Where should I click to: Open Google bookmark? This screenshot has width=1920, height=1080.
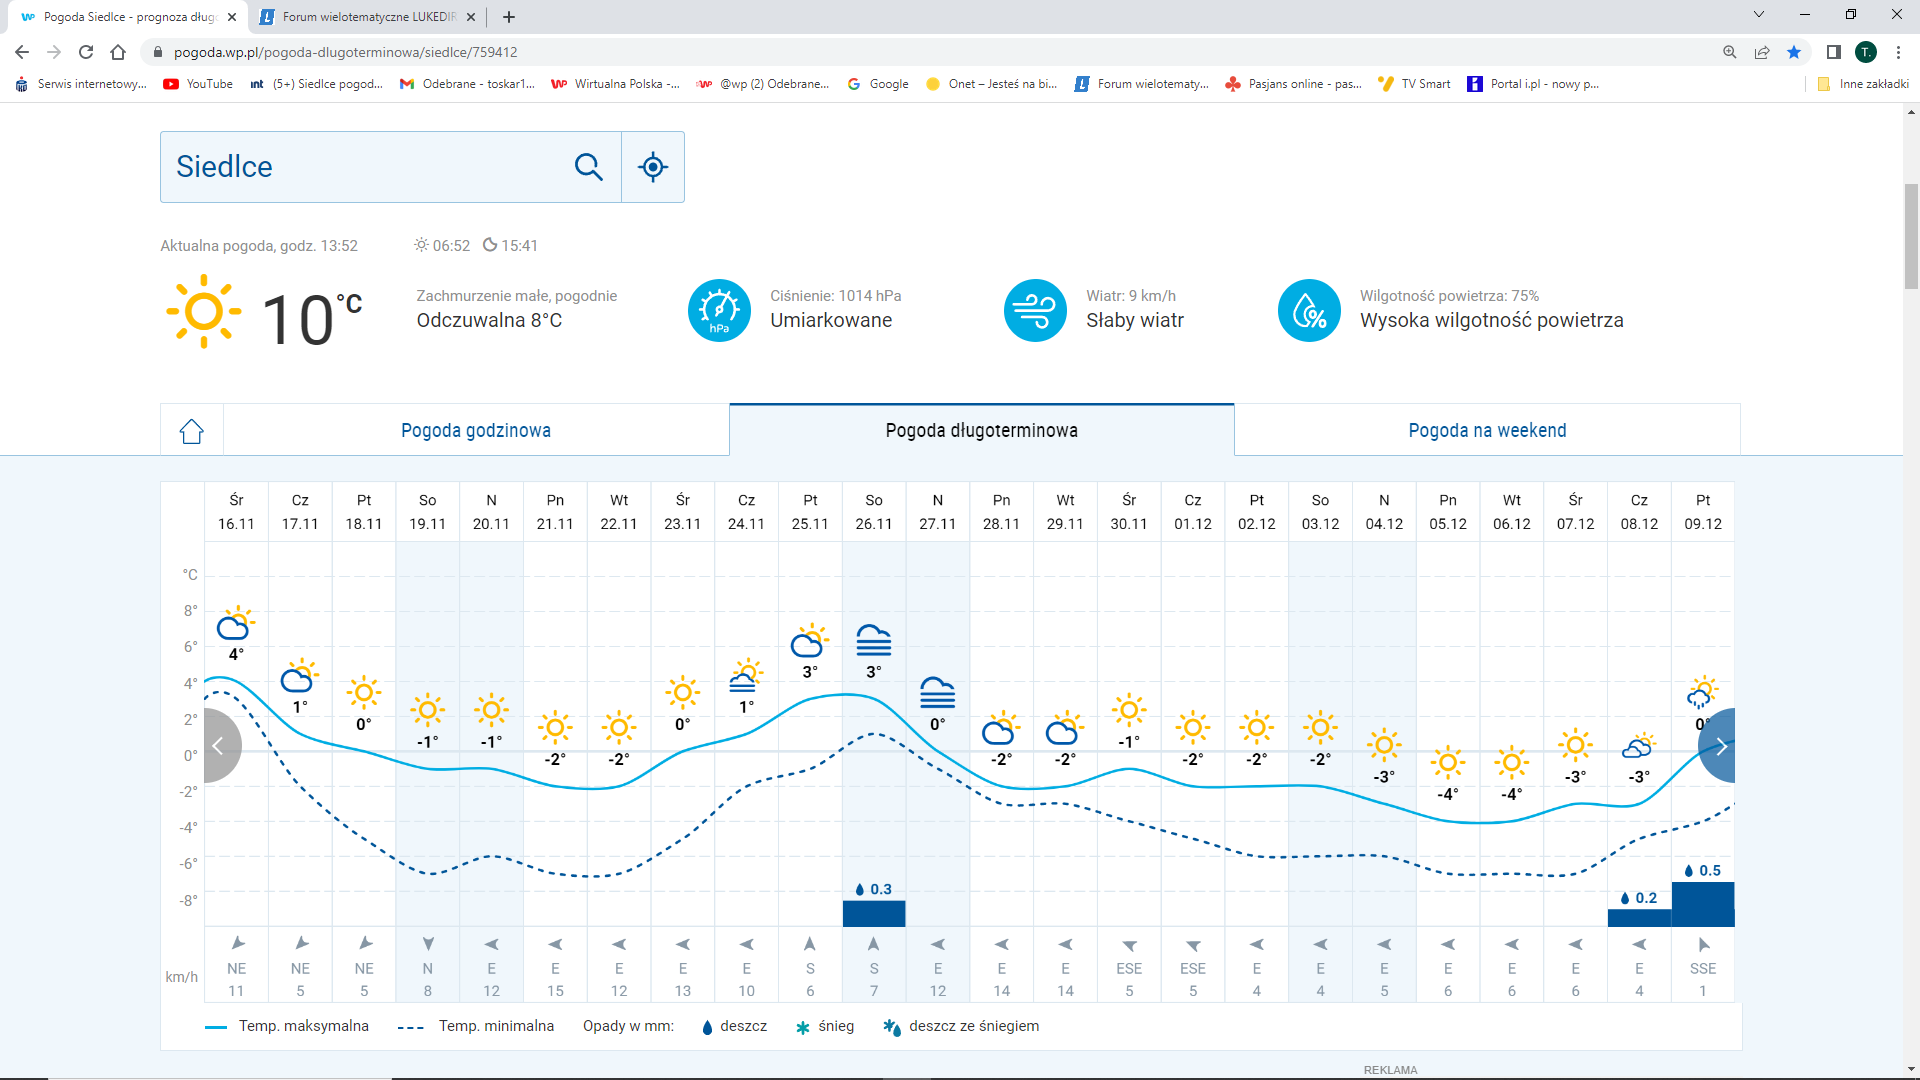pyautogui.click(x=878, y=84)
